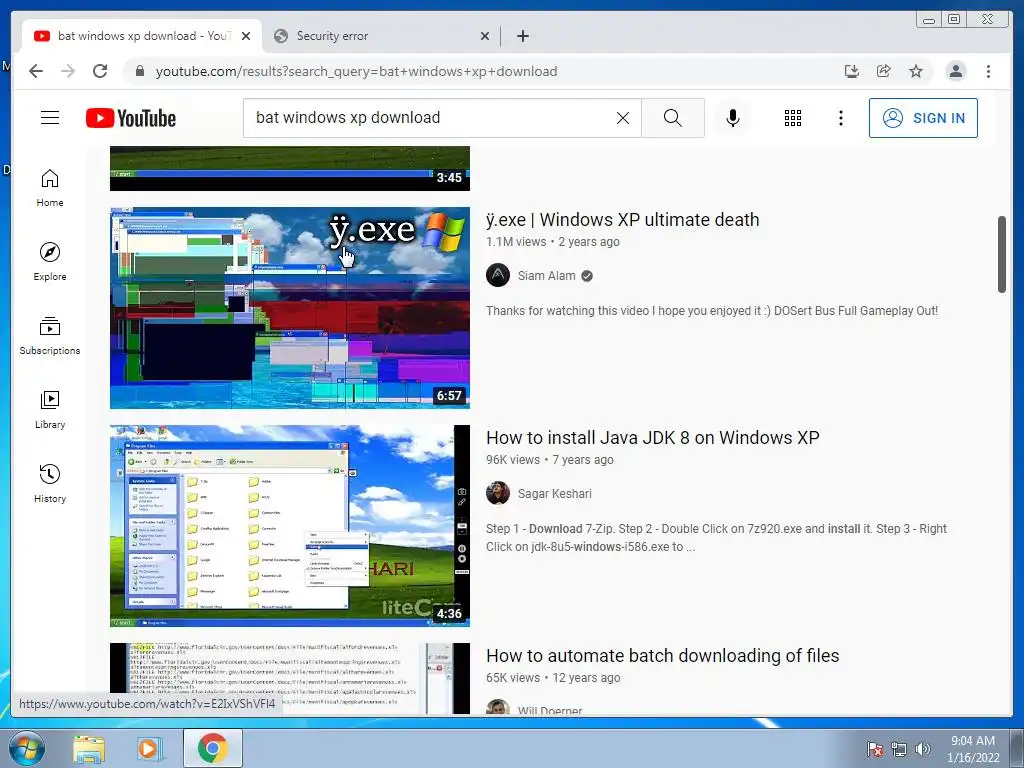Screen dimensions: 1024x768
Task: Open YouTube settings three-dot menu
Action: [840, 118]
